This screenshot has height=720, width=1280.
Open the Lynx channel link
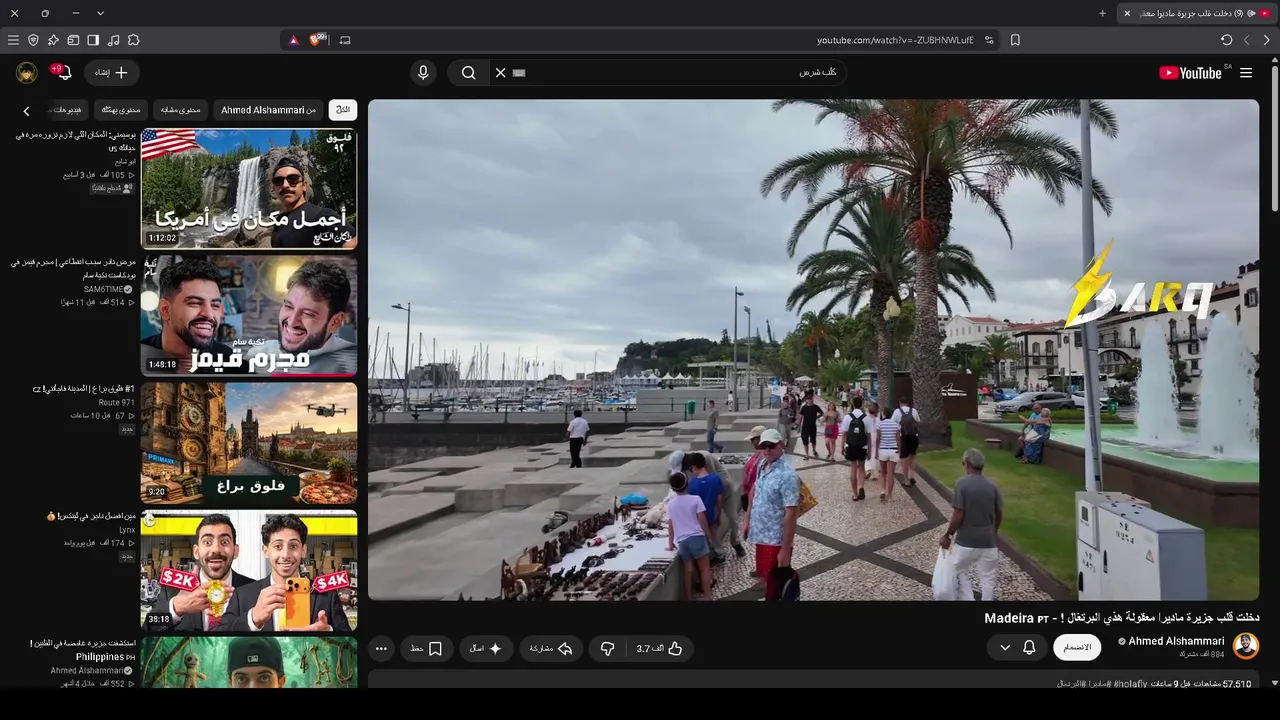pyautogui.click(x=127, y=530)
